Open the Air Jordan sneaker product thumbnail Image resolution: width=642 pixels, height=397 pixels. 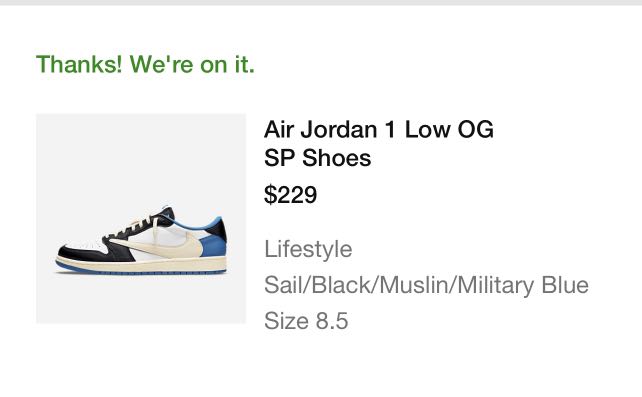pos(141,219)
